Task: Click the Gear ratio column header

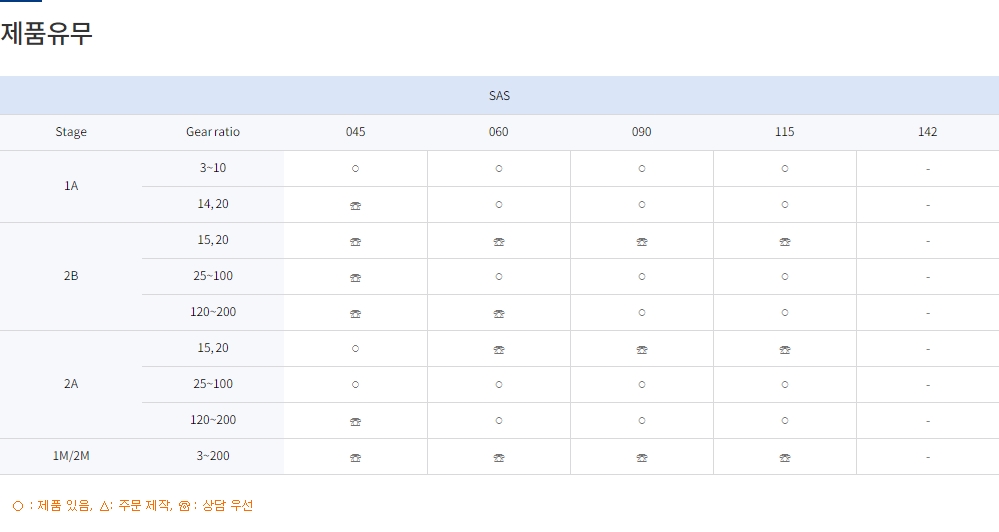Action: coord(213,132)
